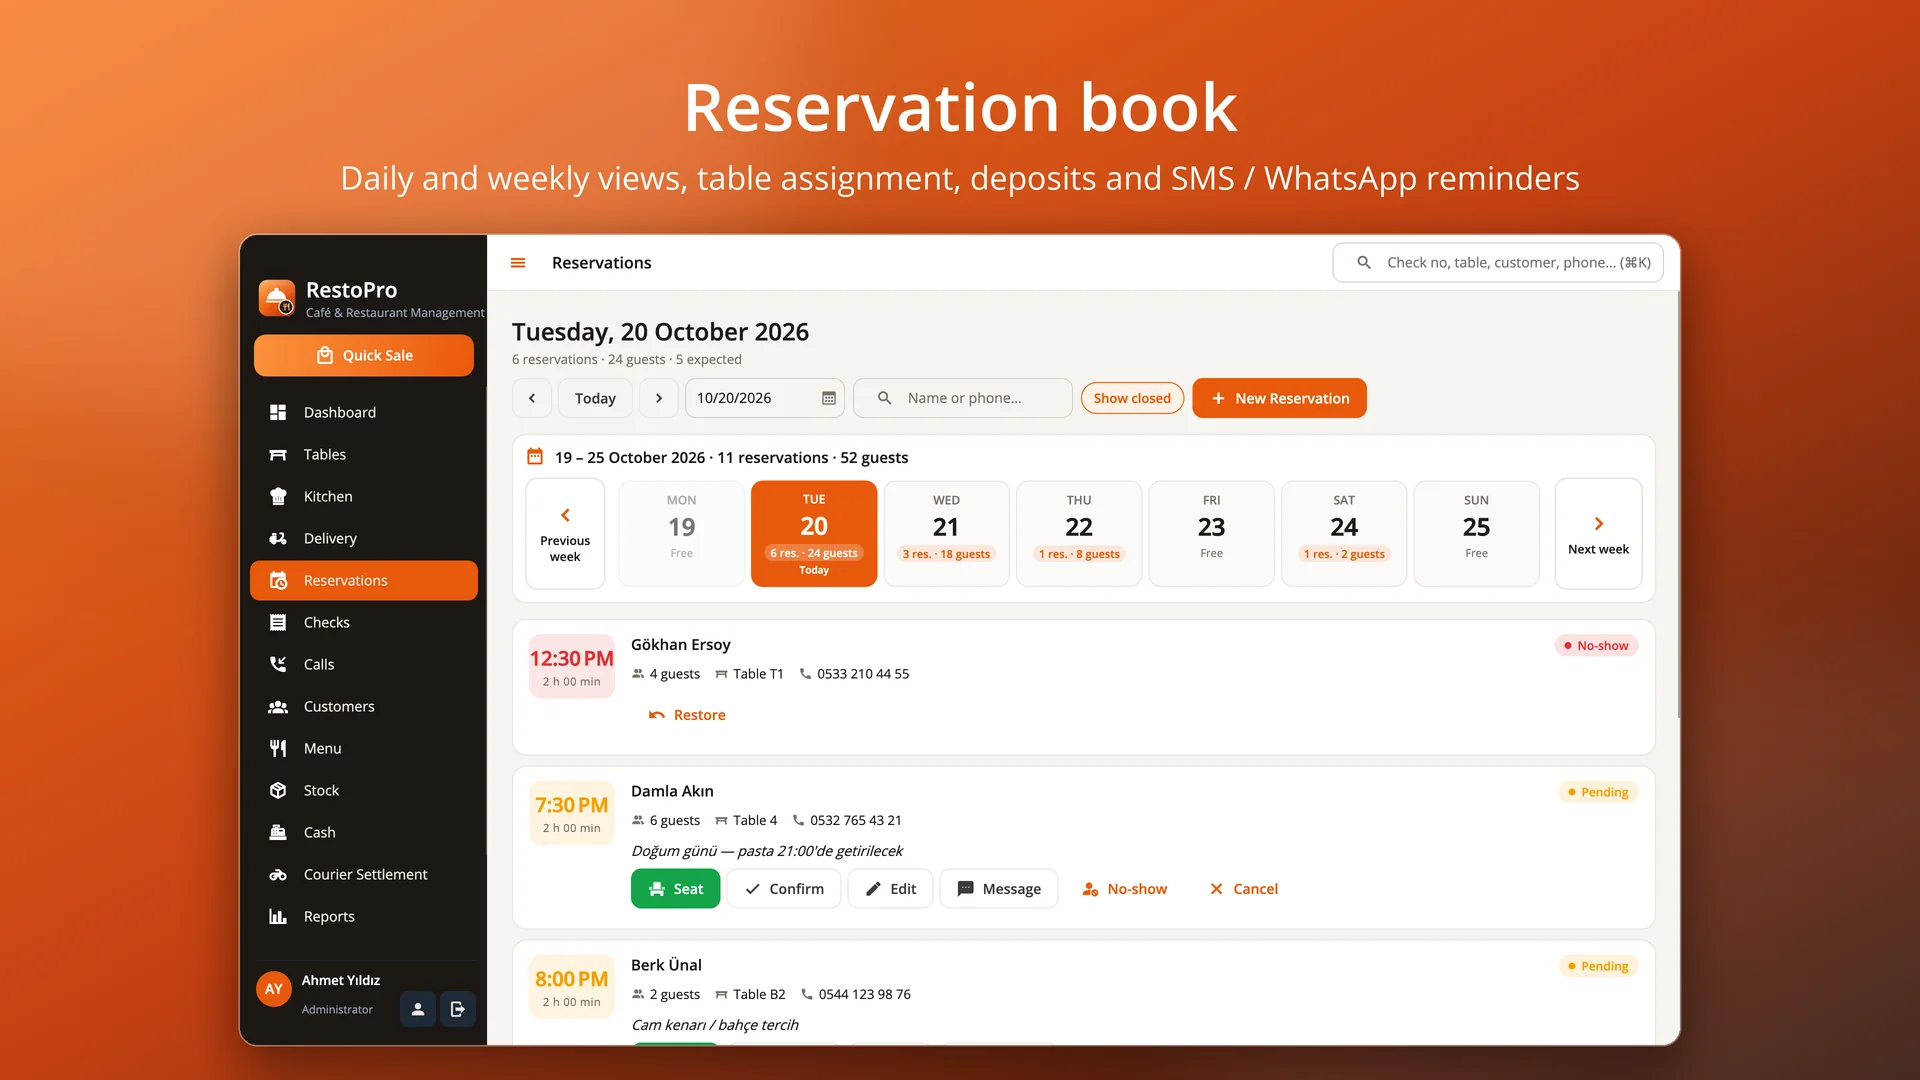1920x1080 pixels.
Task: Open Customers sidebar item
Action: (x=364, y=706)
